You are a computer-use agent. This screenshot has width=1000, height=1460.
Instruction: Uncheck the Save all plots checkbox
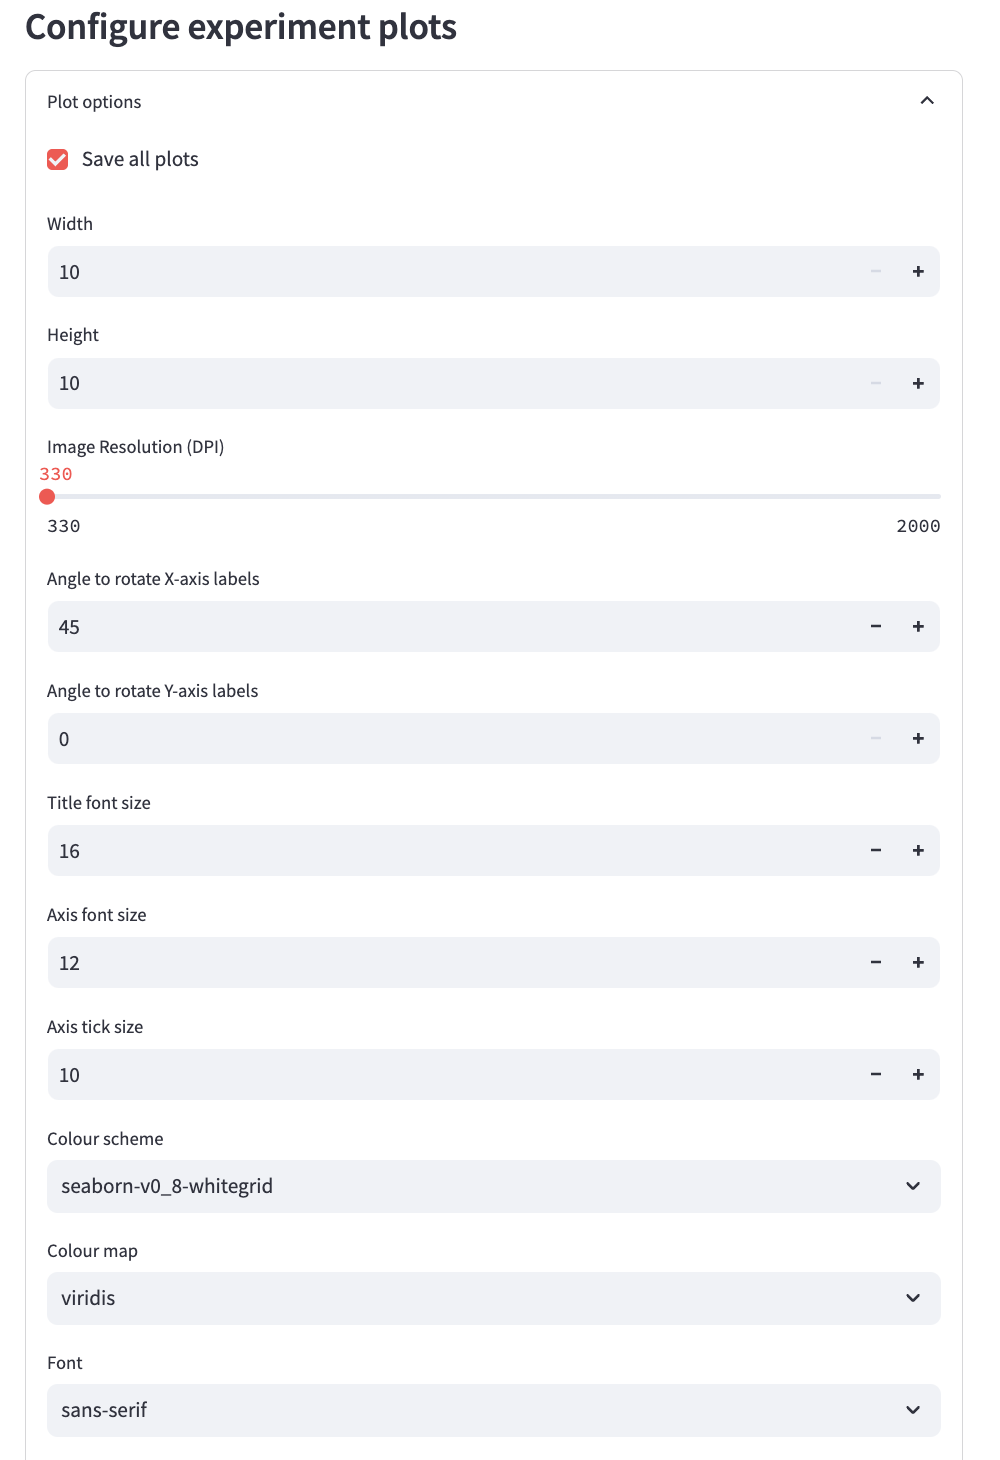point(58,160)
